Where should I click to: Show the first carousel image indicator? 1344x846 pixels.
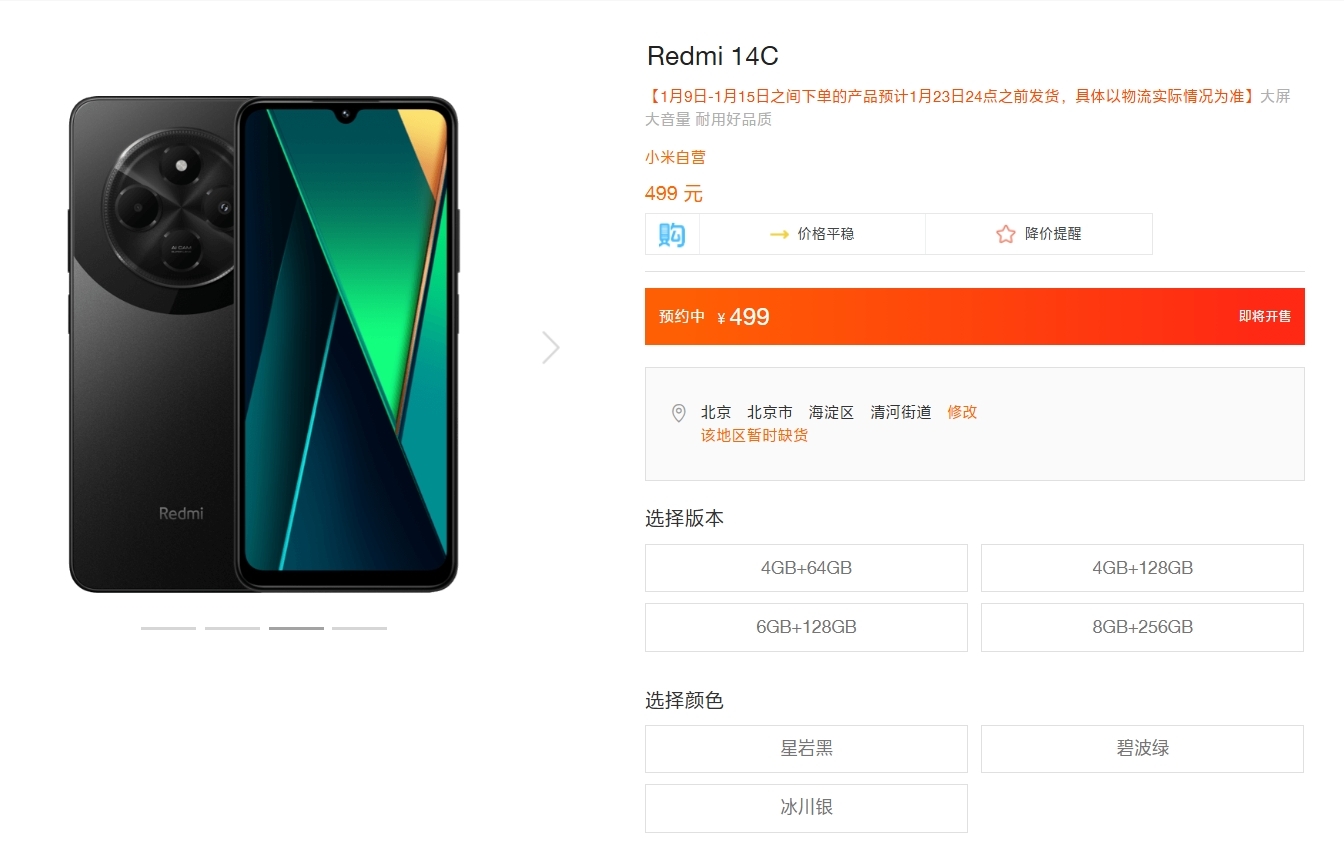(x=168, y=628)
